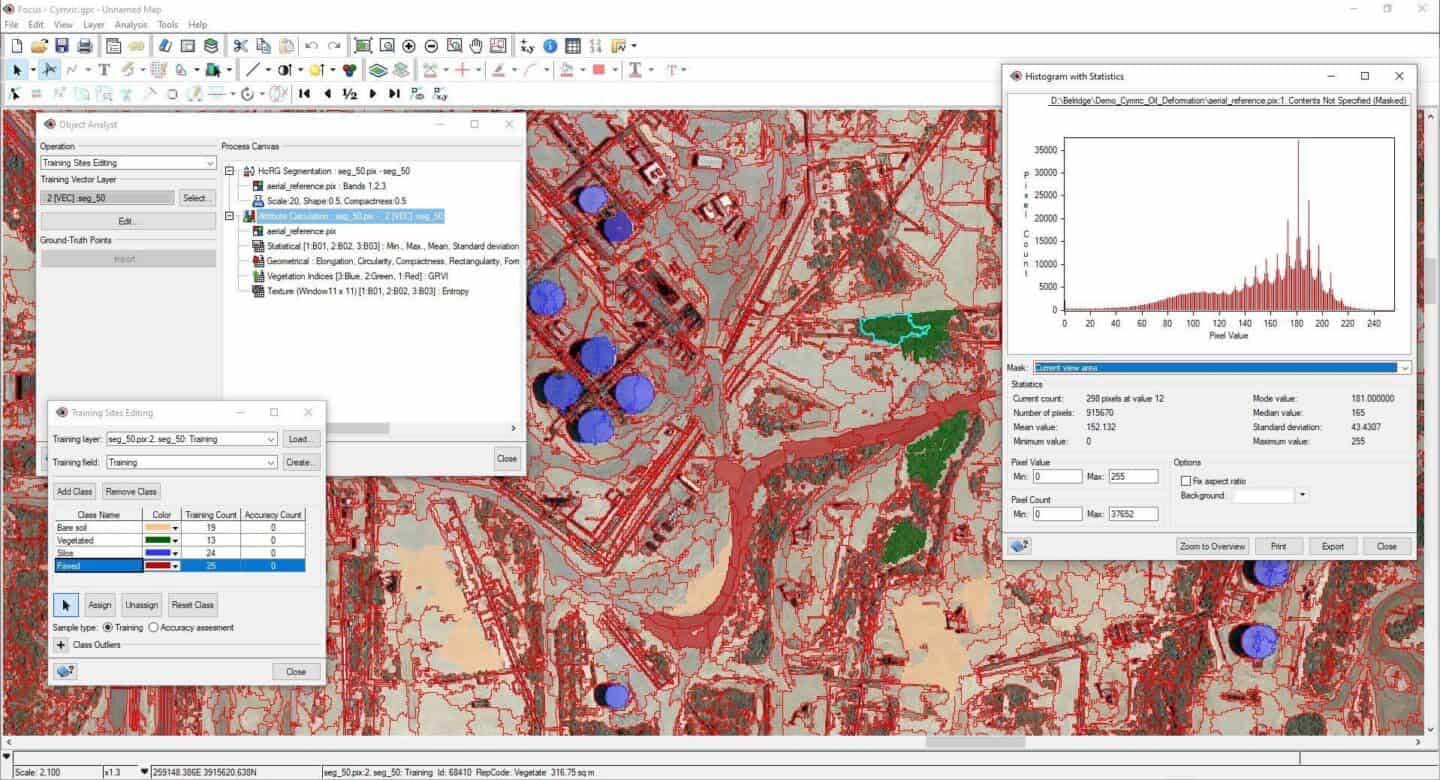The image size is (1440, 780).
Task: Click the blue information icon in toolbar
Action: point(550,46)
